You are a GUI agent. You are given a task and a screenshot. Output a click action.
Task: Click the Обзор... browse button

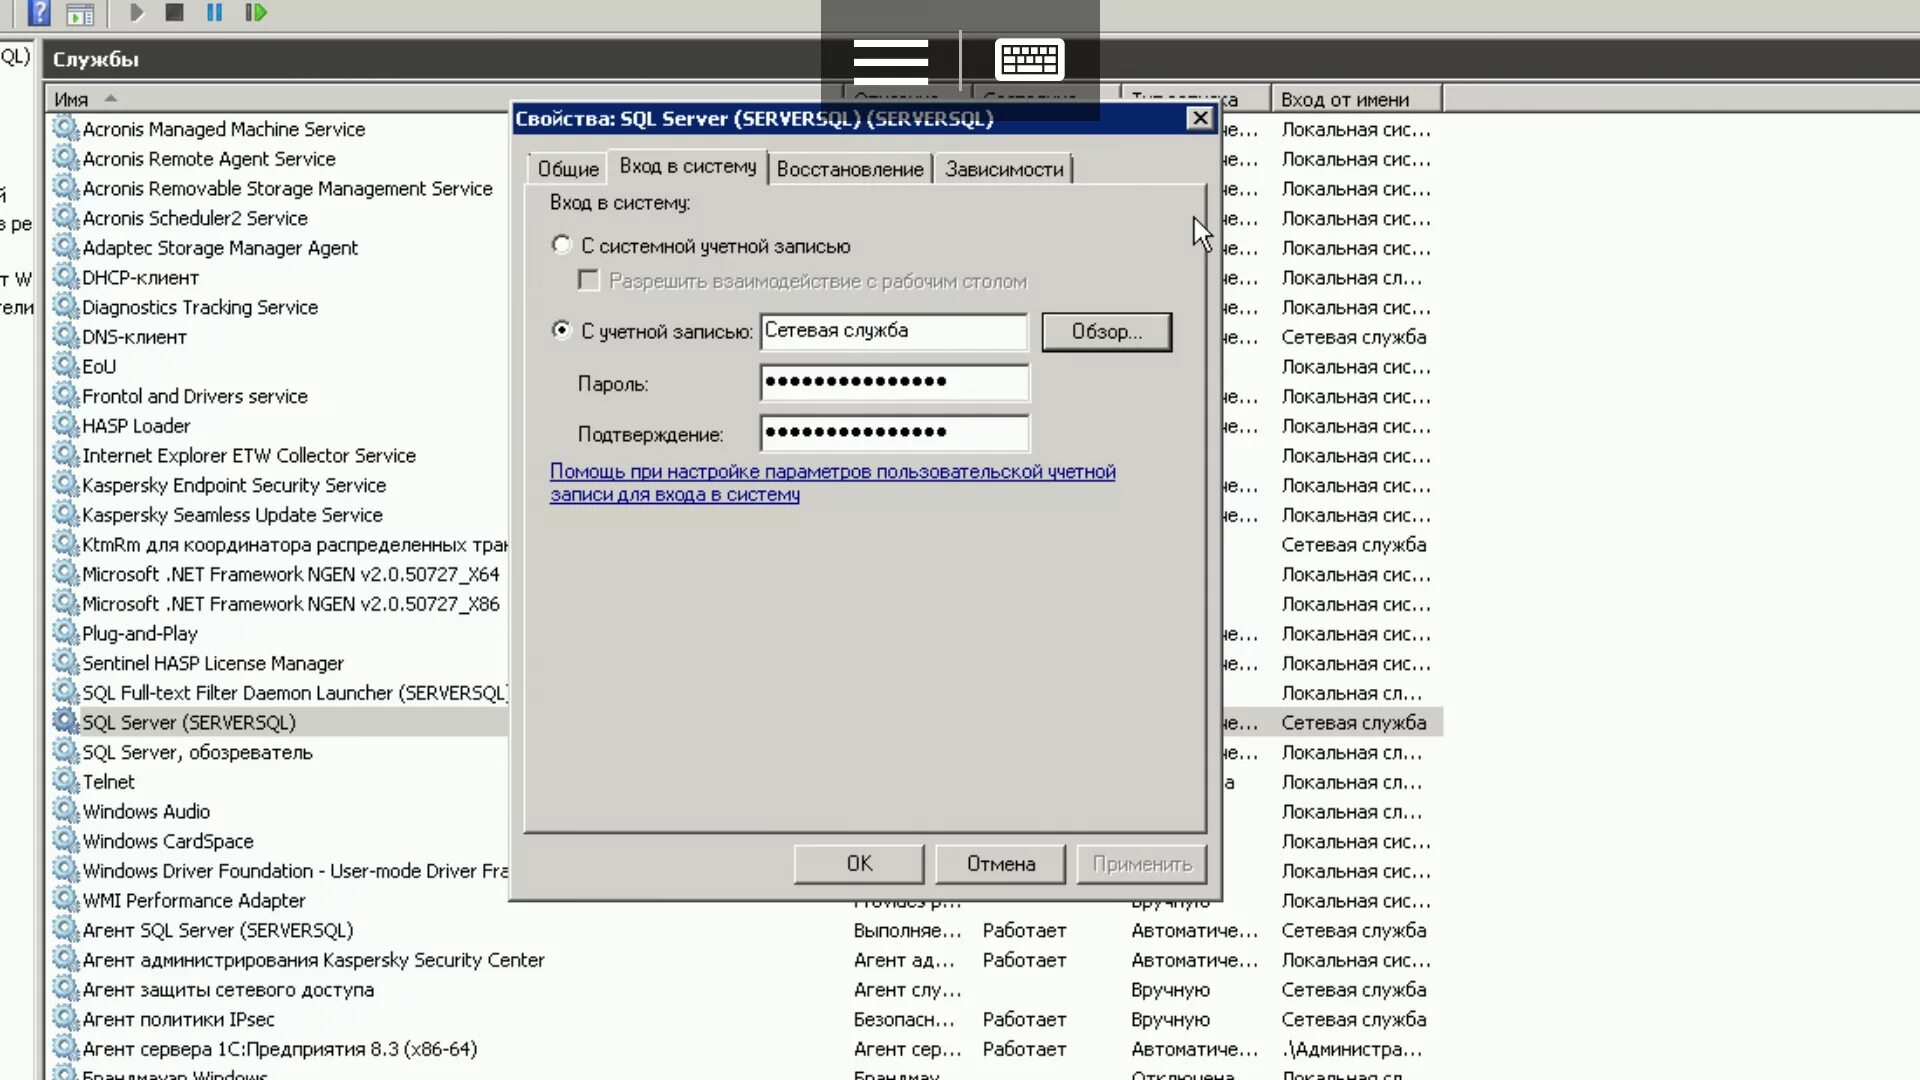click(x=1106, y=332)
